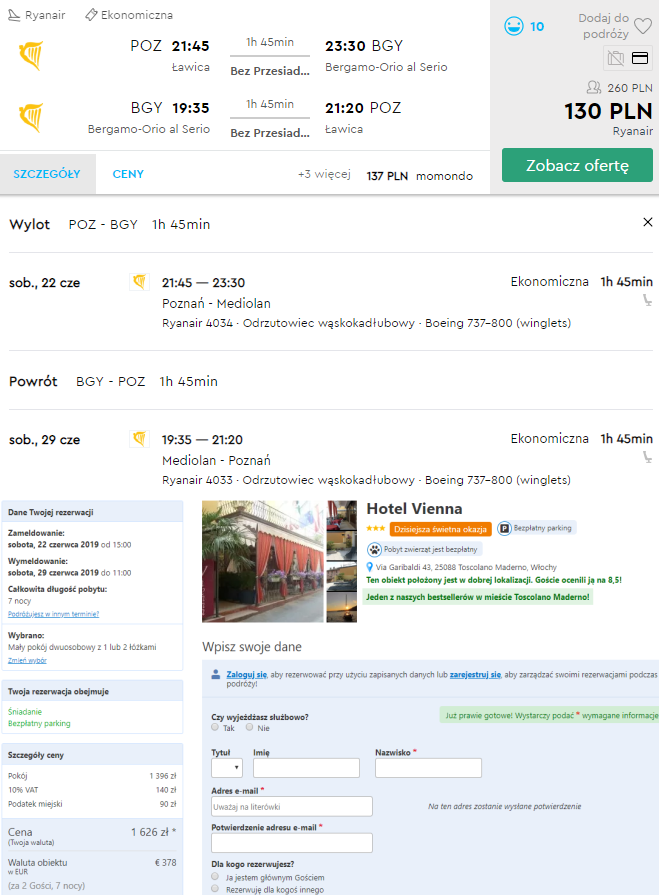Select Nie for business trip

249,727
